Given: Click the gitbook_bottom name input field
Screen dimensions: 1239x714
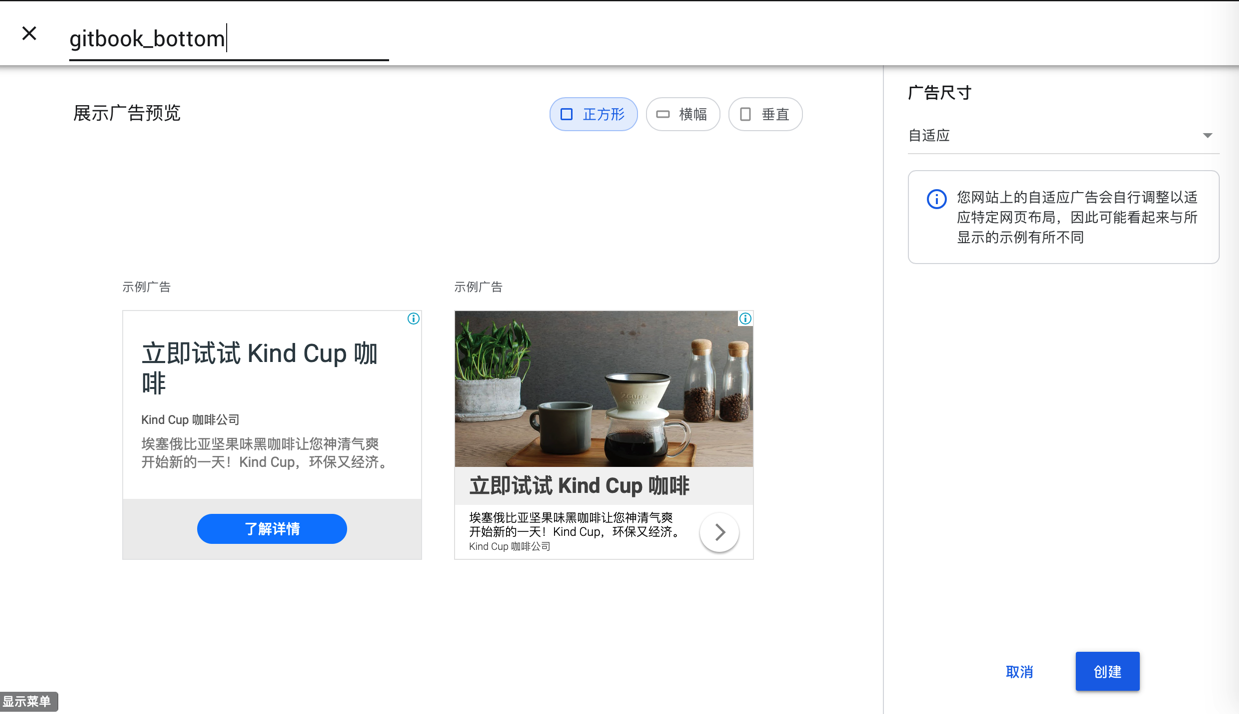Looking at the screenshot, I should point(229,39).
